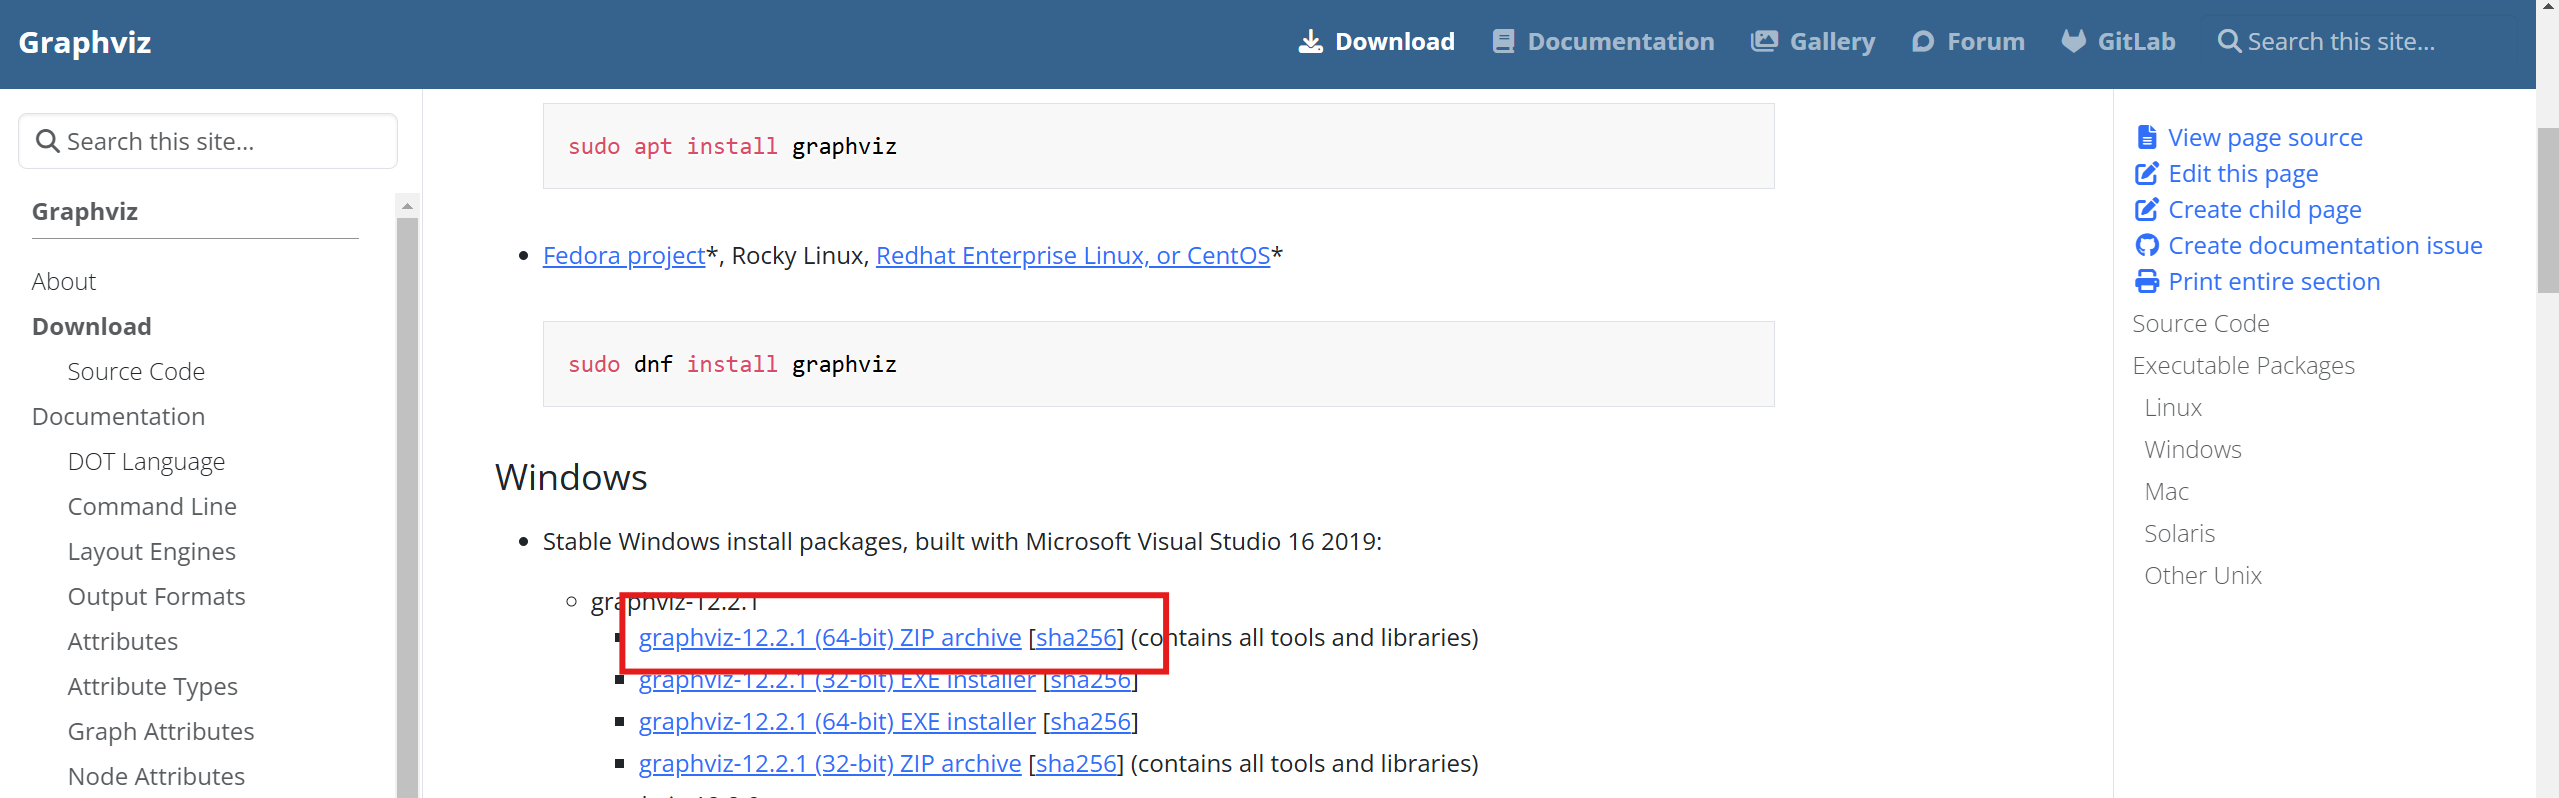Jump to Source Code in page contents

[x=2200, y=323]
